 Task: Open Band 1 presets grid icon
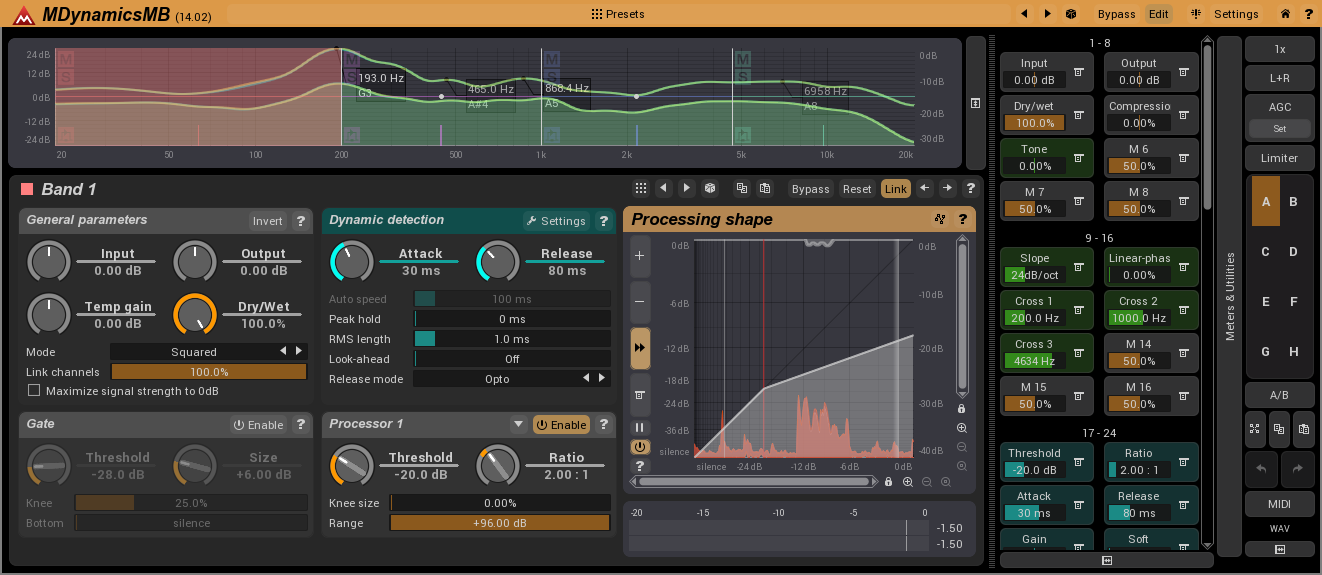click(x=640, y=188)
